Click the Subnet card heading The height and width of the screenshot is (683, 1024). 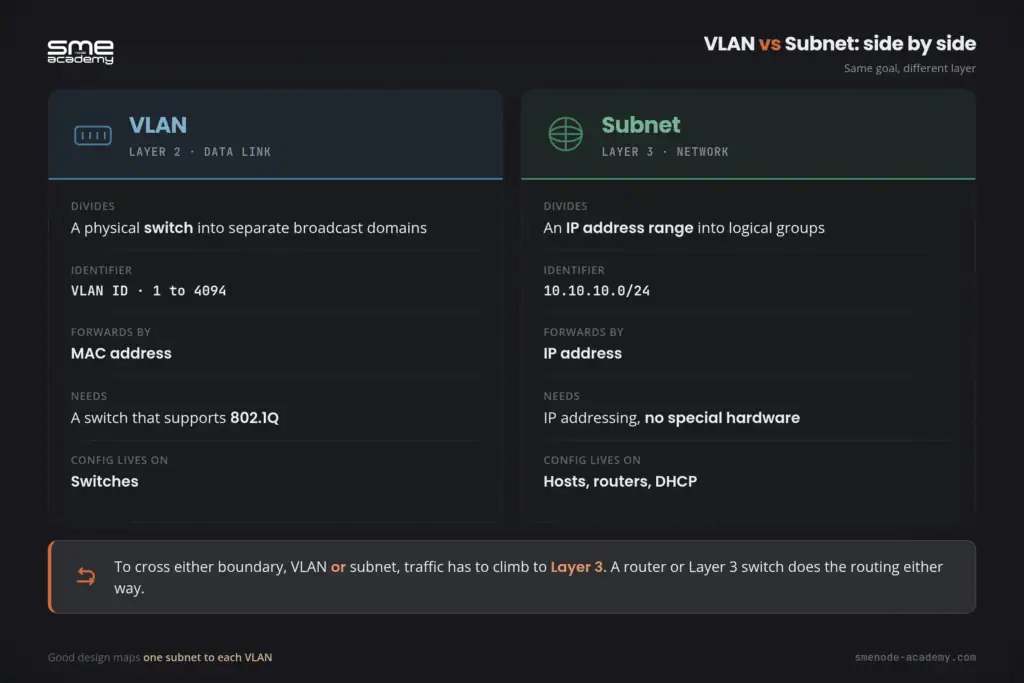(641, 125)
